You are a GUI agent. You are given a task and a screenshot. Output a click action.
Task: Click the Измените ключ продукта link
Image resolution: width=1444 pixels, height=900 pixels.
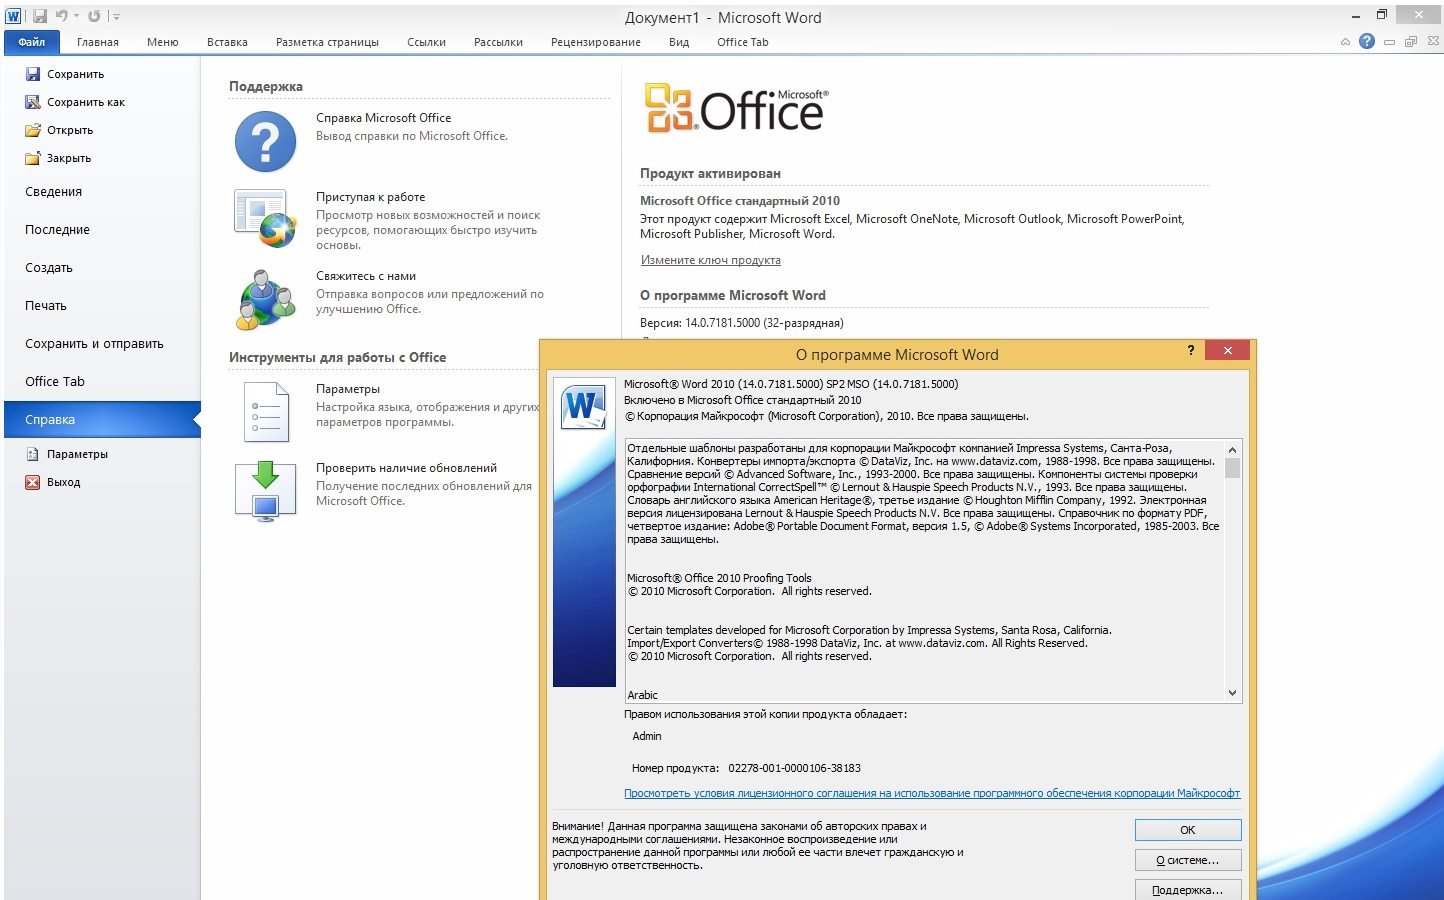711,260
